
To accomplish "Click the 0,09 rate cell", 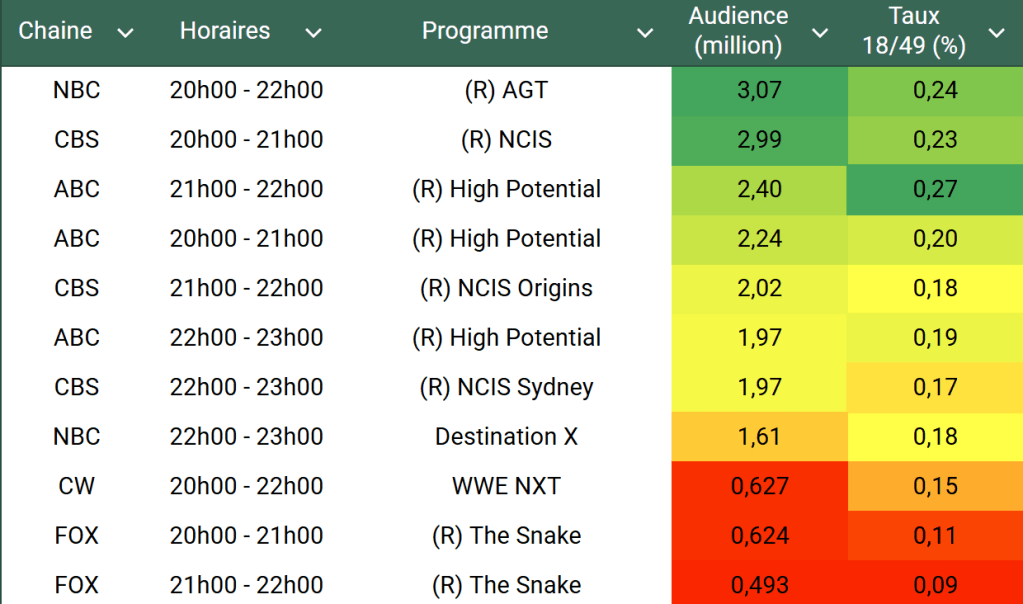I will coord(935,584).
